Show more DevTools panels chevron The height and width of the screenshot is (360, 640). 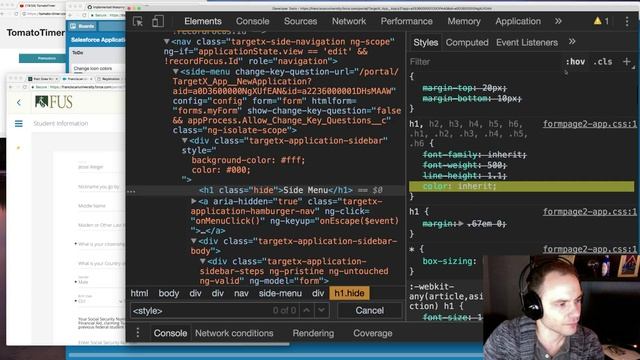click(558, 21)
